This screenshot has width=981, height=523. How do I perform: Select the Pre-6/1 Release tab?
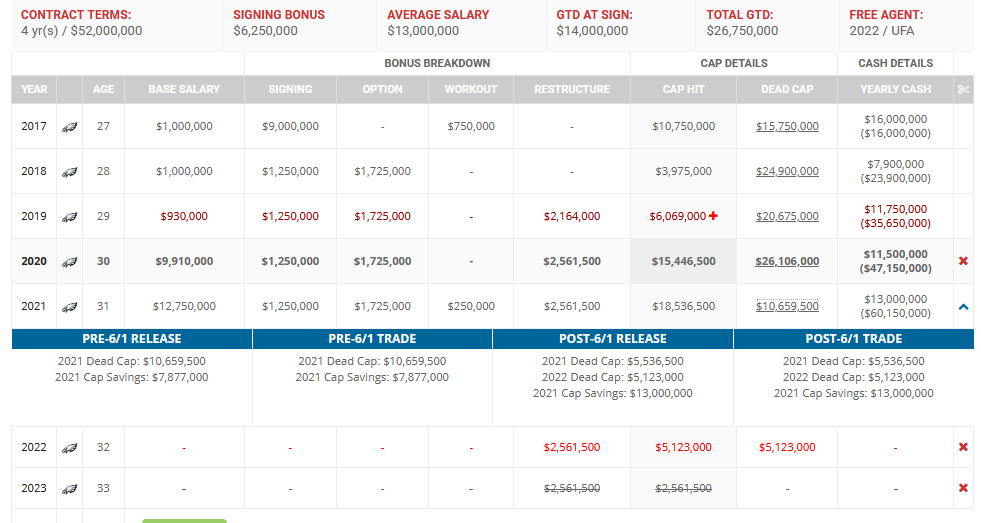[x=132, y=339]
